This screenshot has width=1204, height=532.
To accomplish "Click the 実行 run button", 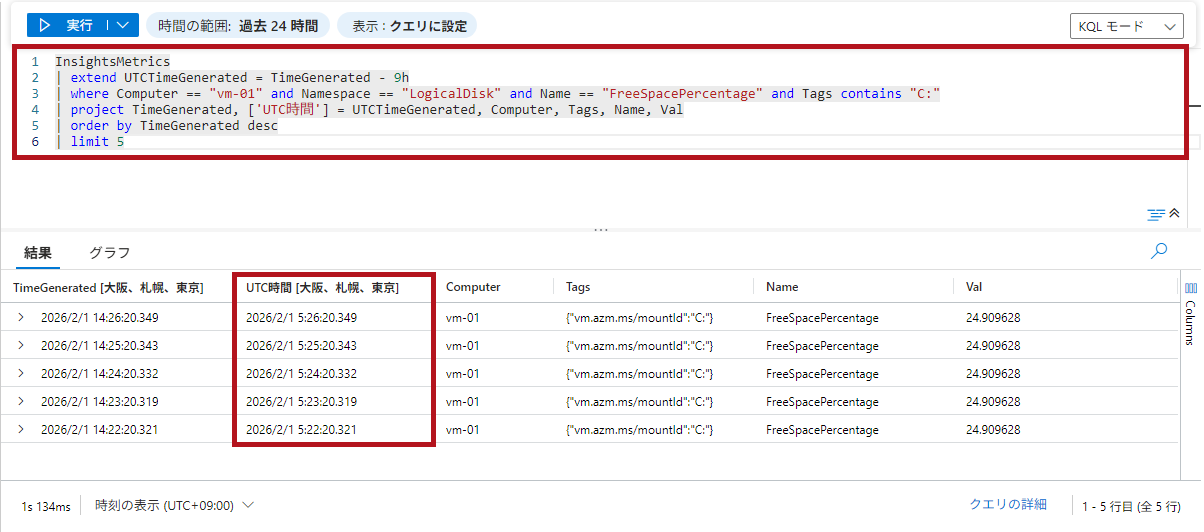I will coord(66,25).
